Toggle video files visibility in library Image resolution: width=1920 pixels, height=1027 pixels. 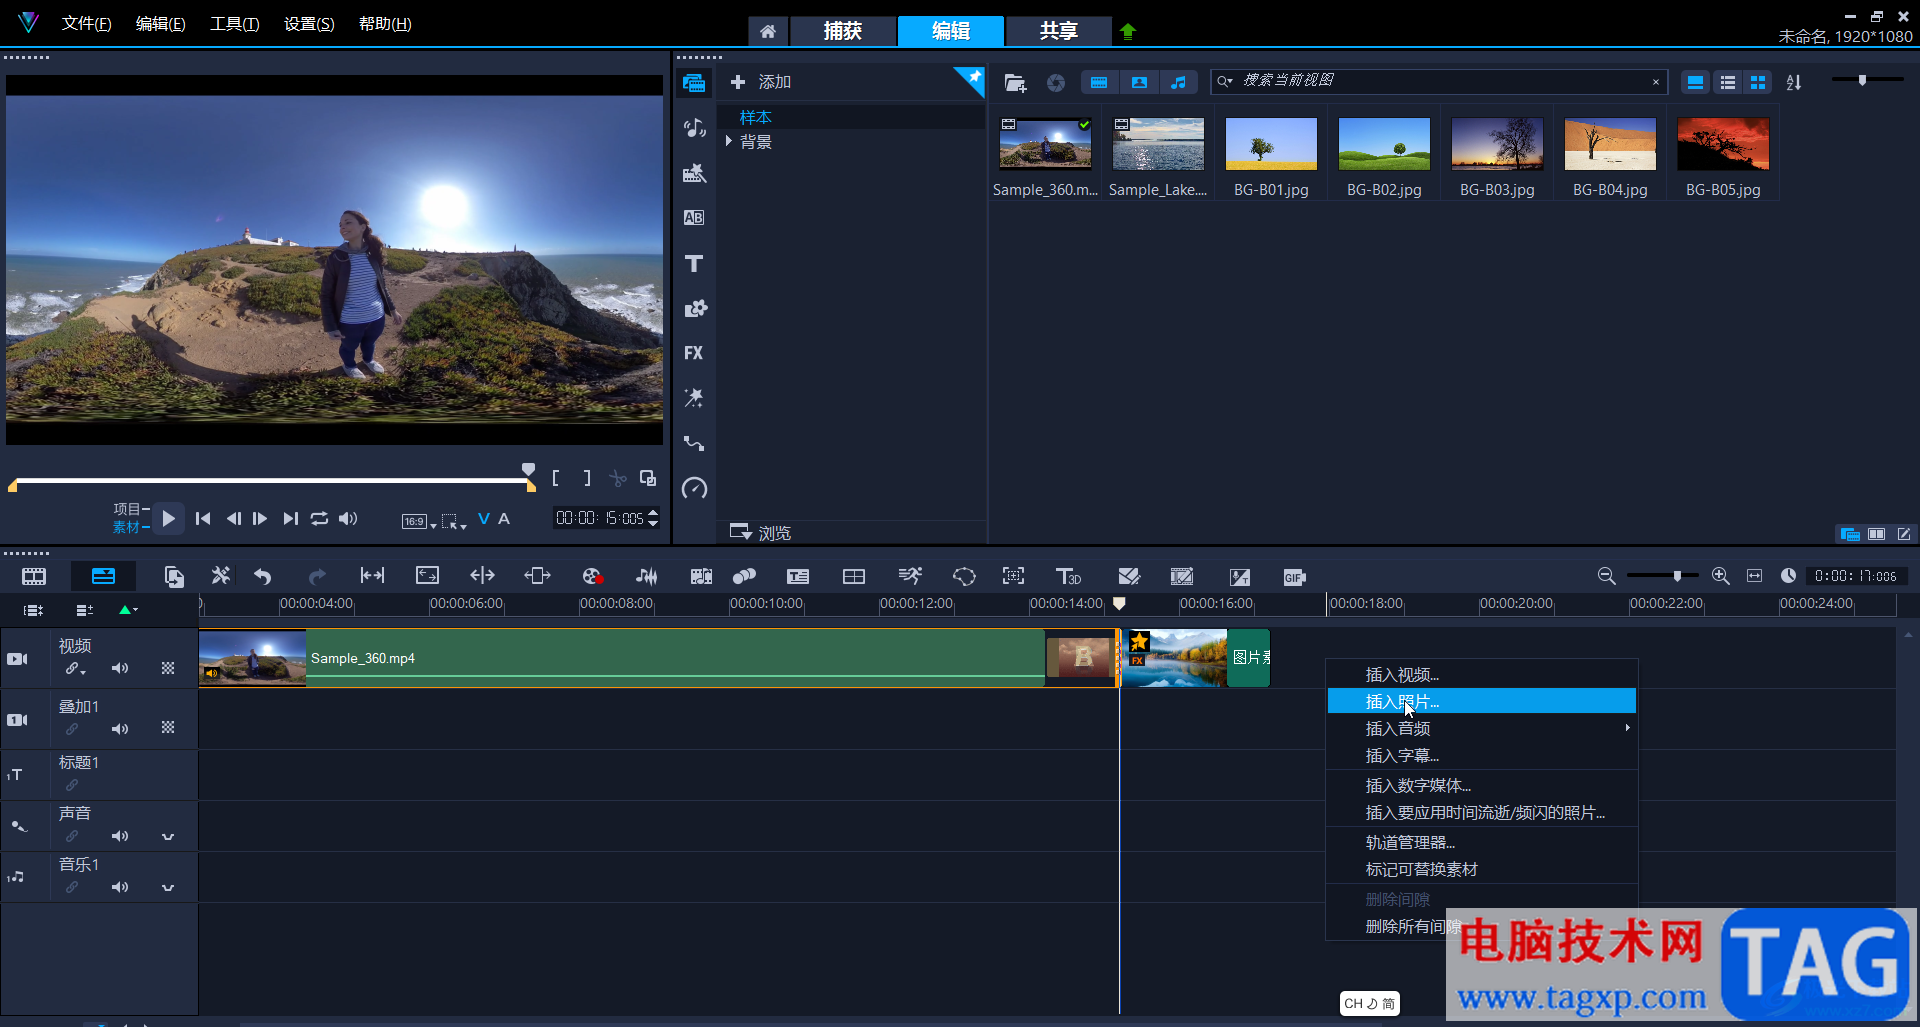[1099, 83]
